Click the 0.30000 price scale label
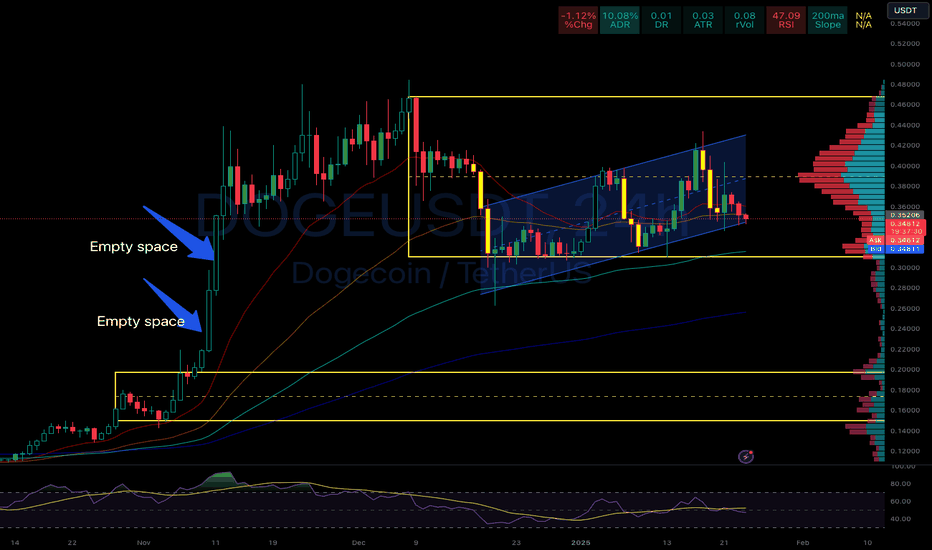This screenshot has width=932, height=550. click(x=905, y=268)
